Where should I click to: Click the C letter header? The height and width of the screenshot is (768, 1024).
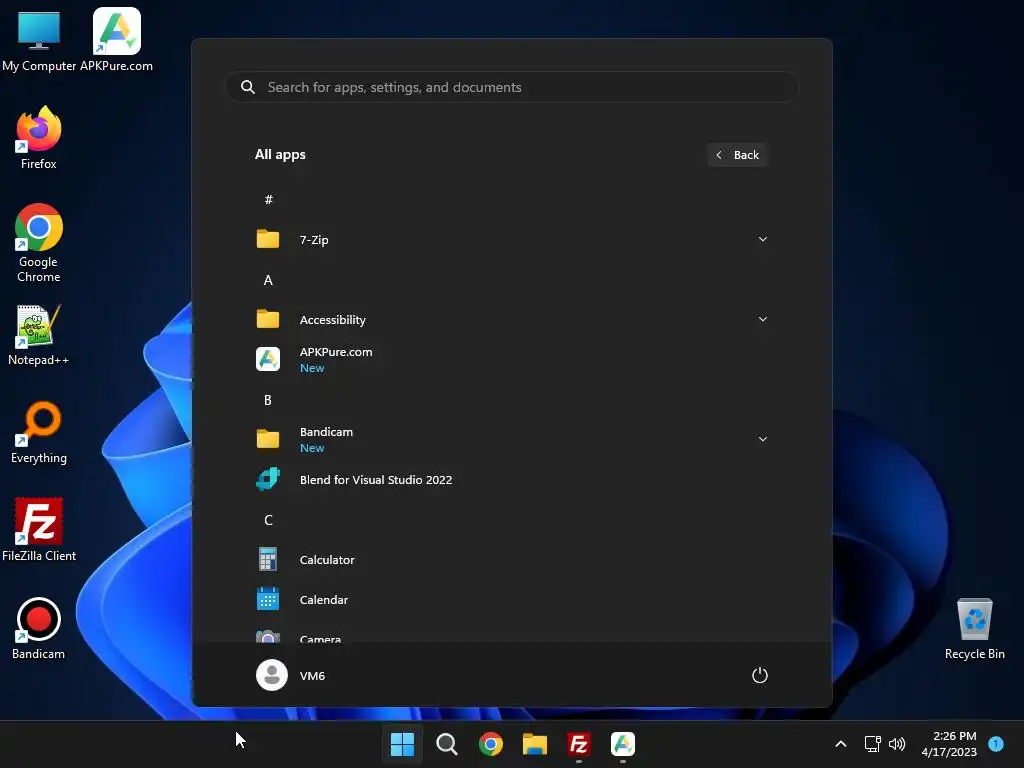point(268,520)
